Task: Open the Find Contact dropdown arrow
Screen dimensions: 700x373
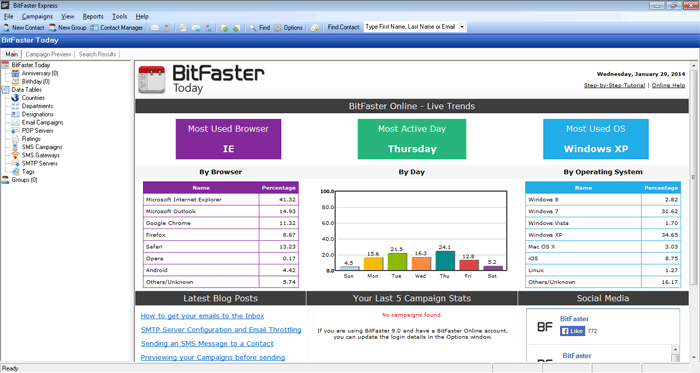Action: 462,27
